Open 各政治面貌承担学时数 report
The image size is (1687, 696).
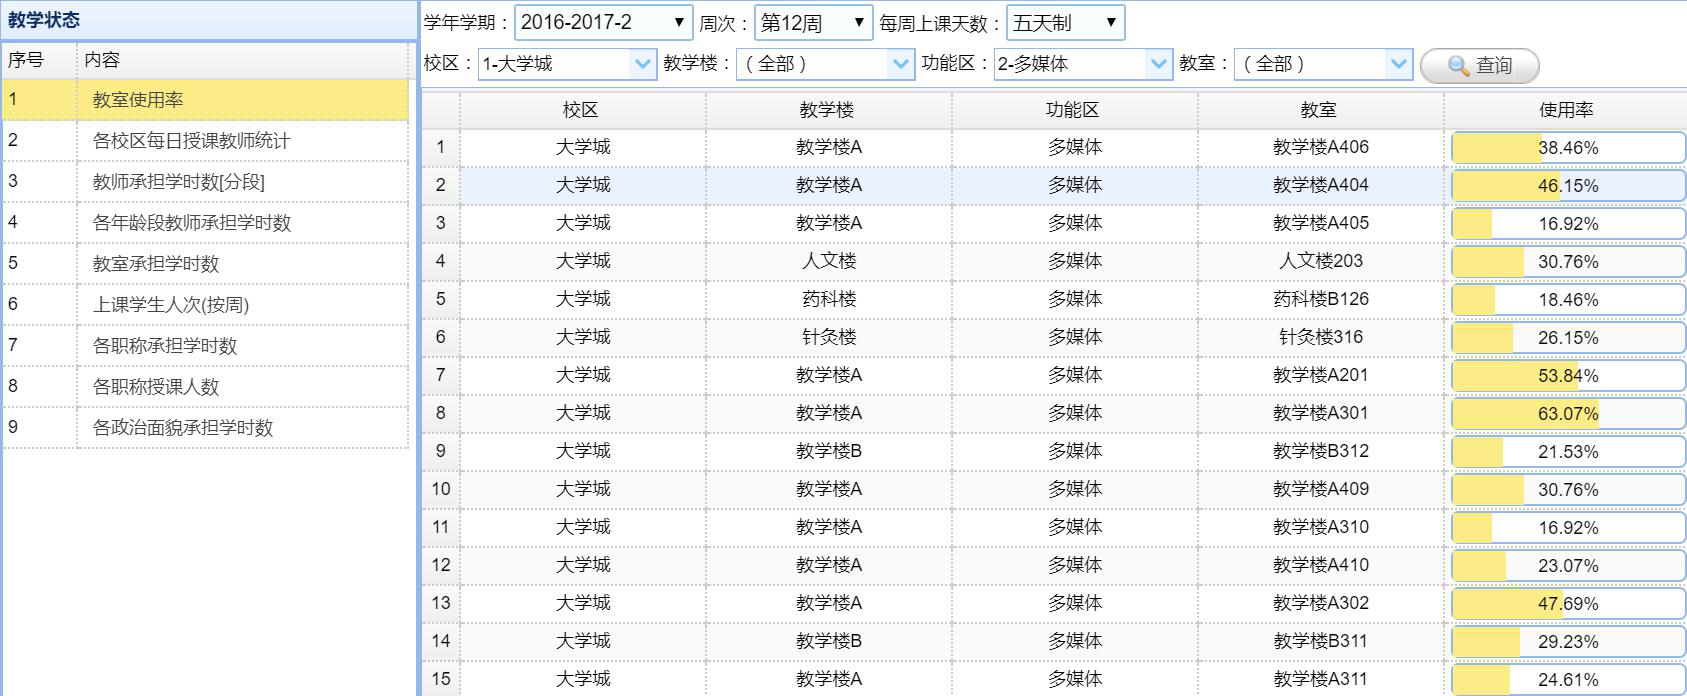182,428
